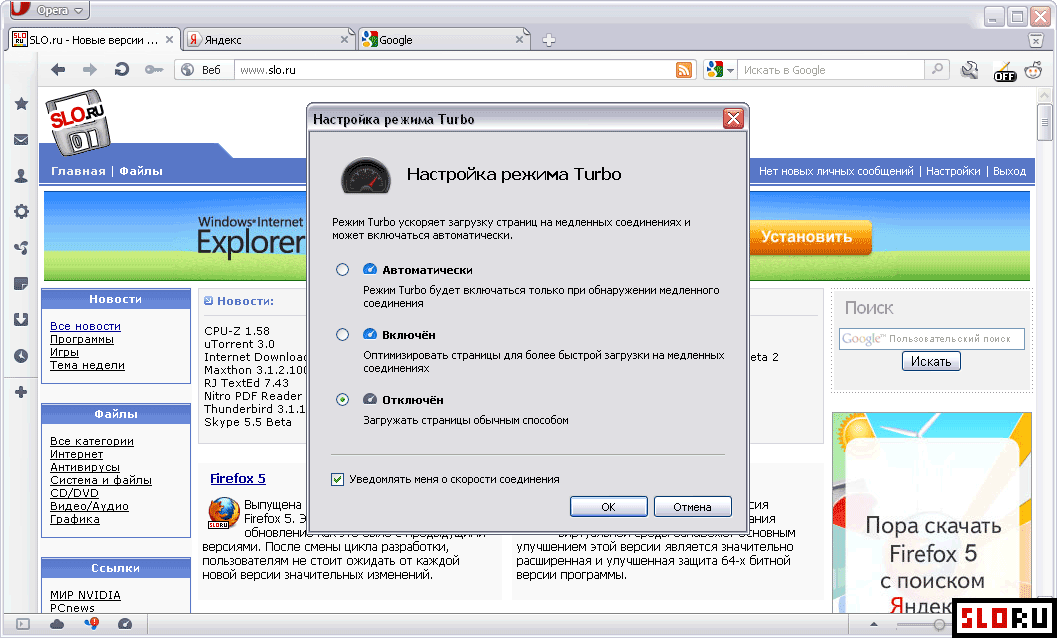
Task: Click the SLO.RU floppy logo
Action: pos(78,123)
